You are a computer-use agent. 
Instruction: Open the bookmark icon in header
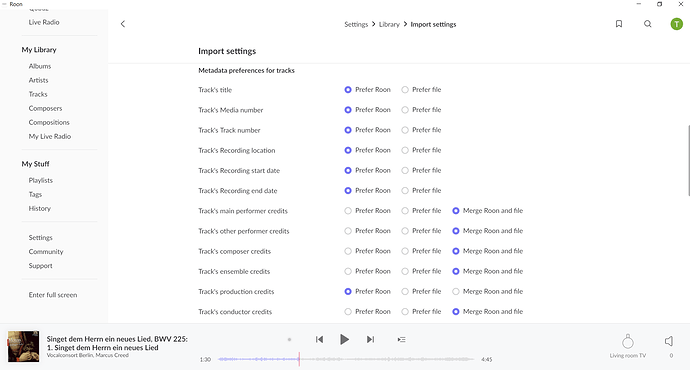coord(619,24)
